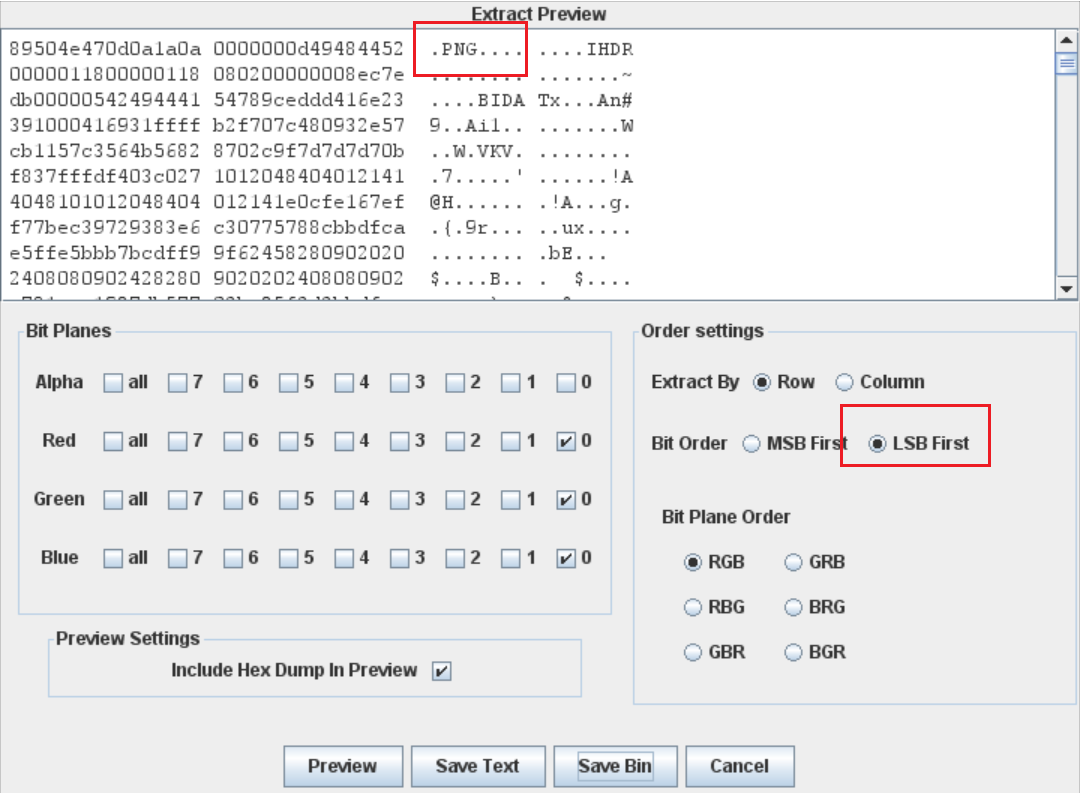
Task: Select RGB bit plane order
Action: (693, 562)
